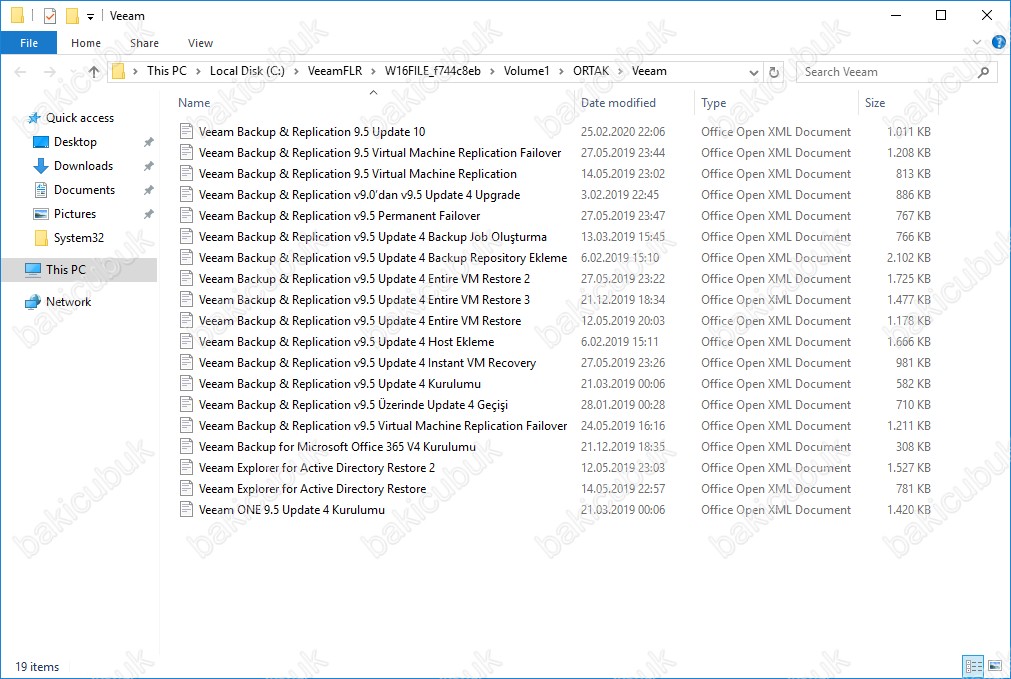Image resolution: width=1011 pixels, height=679 pixels.
Task: Sort by the Date modified column header
Action: (x=618, y=103)
